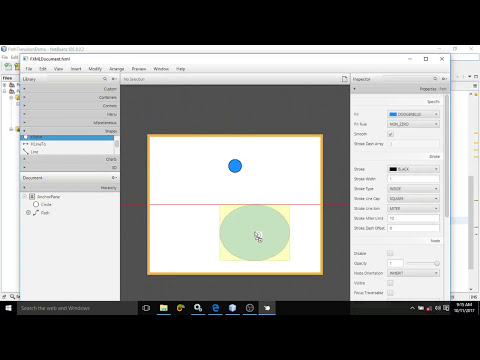480x360 pixels.
Task: Toggle the Visible checkbox
Action: coord(390,283)
